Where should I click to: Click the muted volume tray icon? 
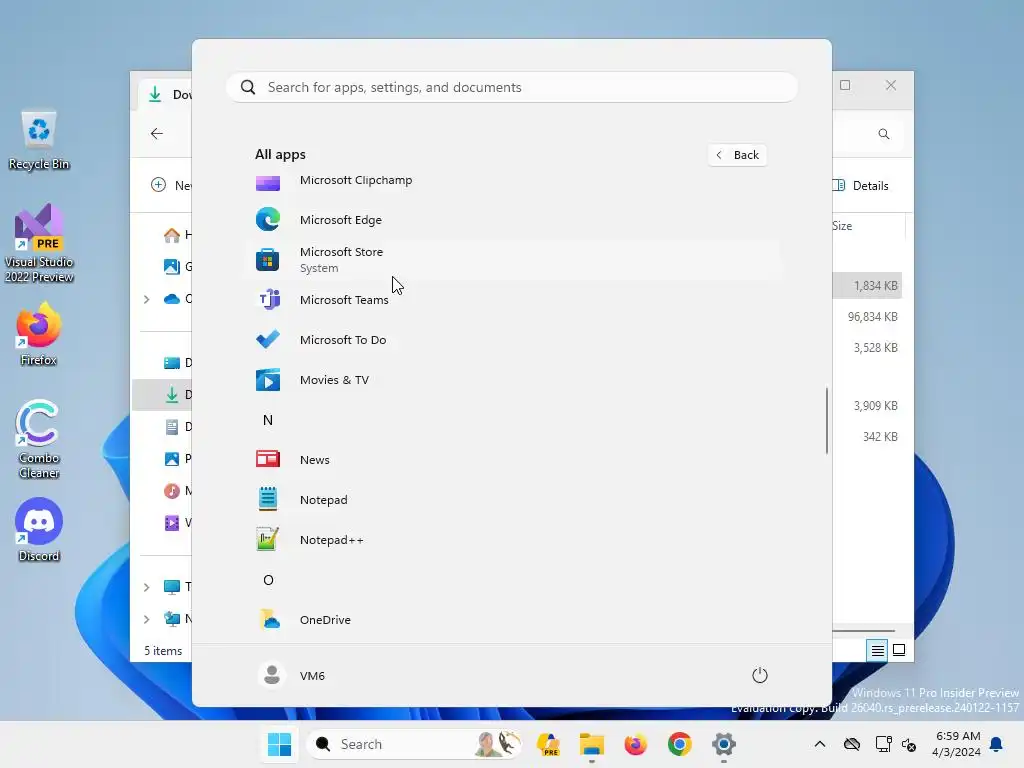click(x=908, y=744)
